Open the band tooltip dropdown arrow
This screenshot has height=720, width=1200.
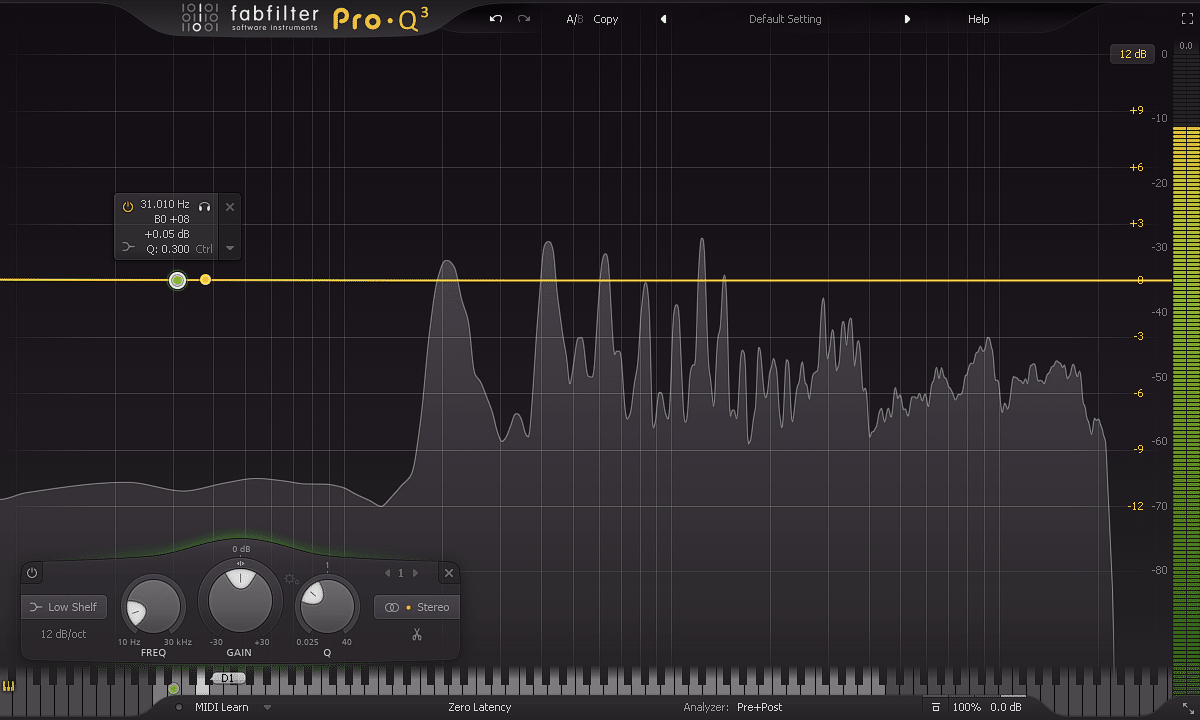point(230,248)
